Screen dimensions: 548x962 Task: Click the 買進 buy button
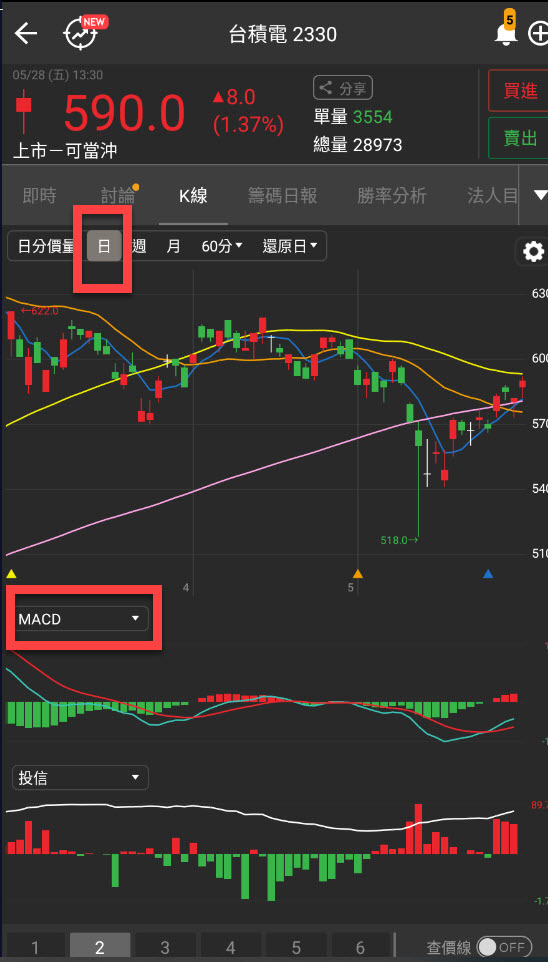[519, 91]
